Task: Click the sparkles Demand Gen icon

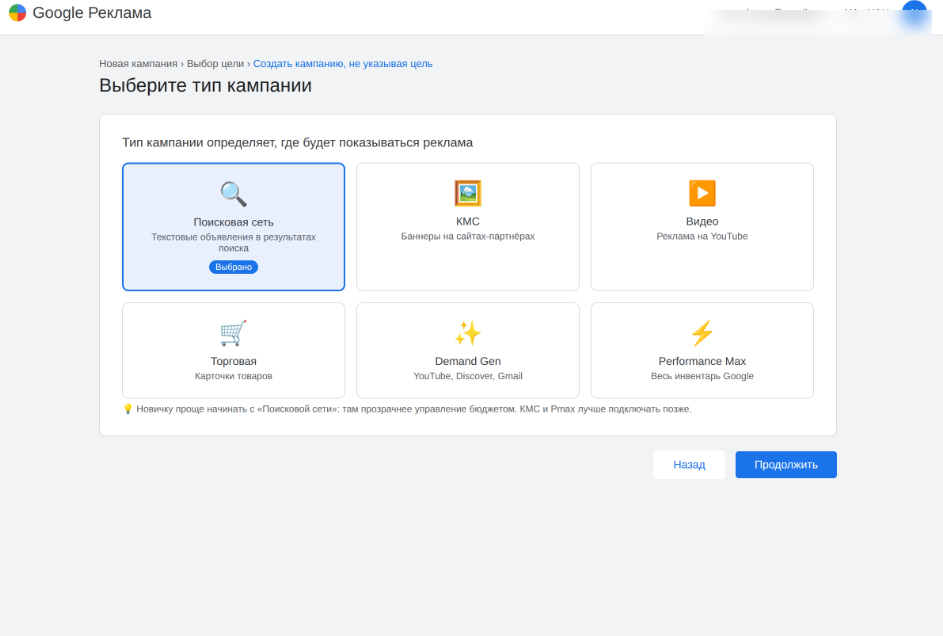Action: tap(468, 333)
